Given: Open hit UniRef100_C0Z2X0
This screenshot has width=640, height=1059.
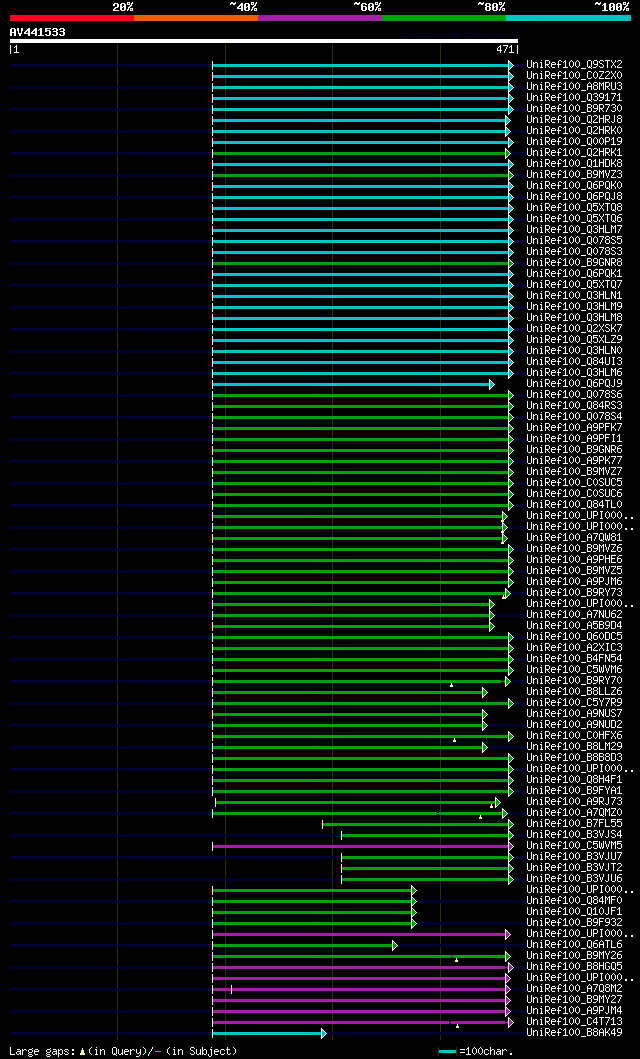Looking at the screenshot, I should 575,75.
